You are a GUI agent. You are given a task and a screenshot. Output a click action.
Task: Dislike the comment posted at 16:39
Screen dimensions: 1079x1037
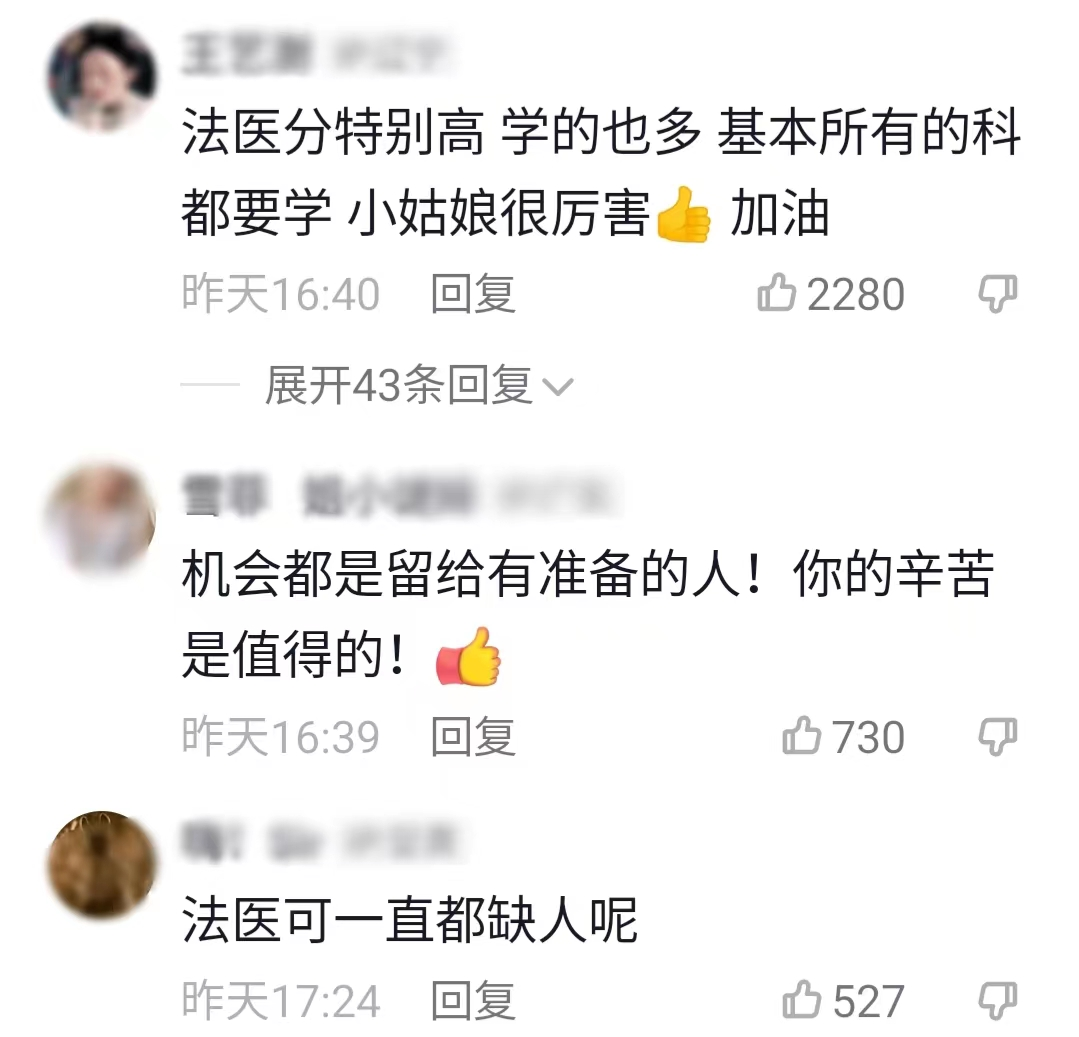pyautogui.click(x=998, y=738)
